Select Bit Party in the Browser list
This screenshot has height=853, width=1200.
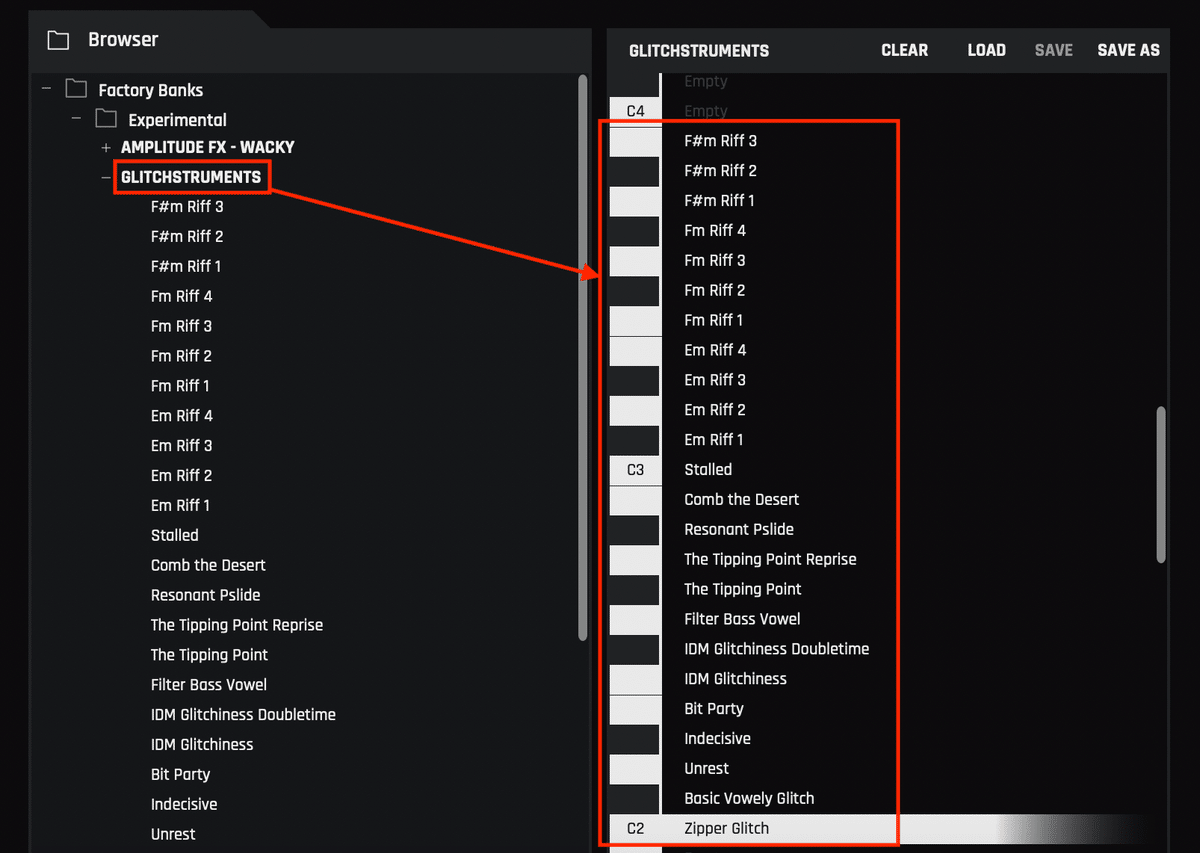pos(181,775)
